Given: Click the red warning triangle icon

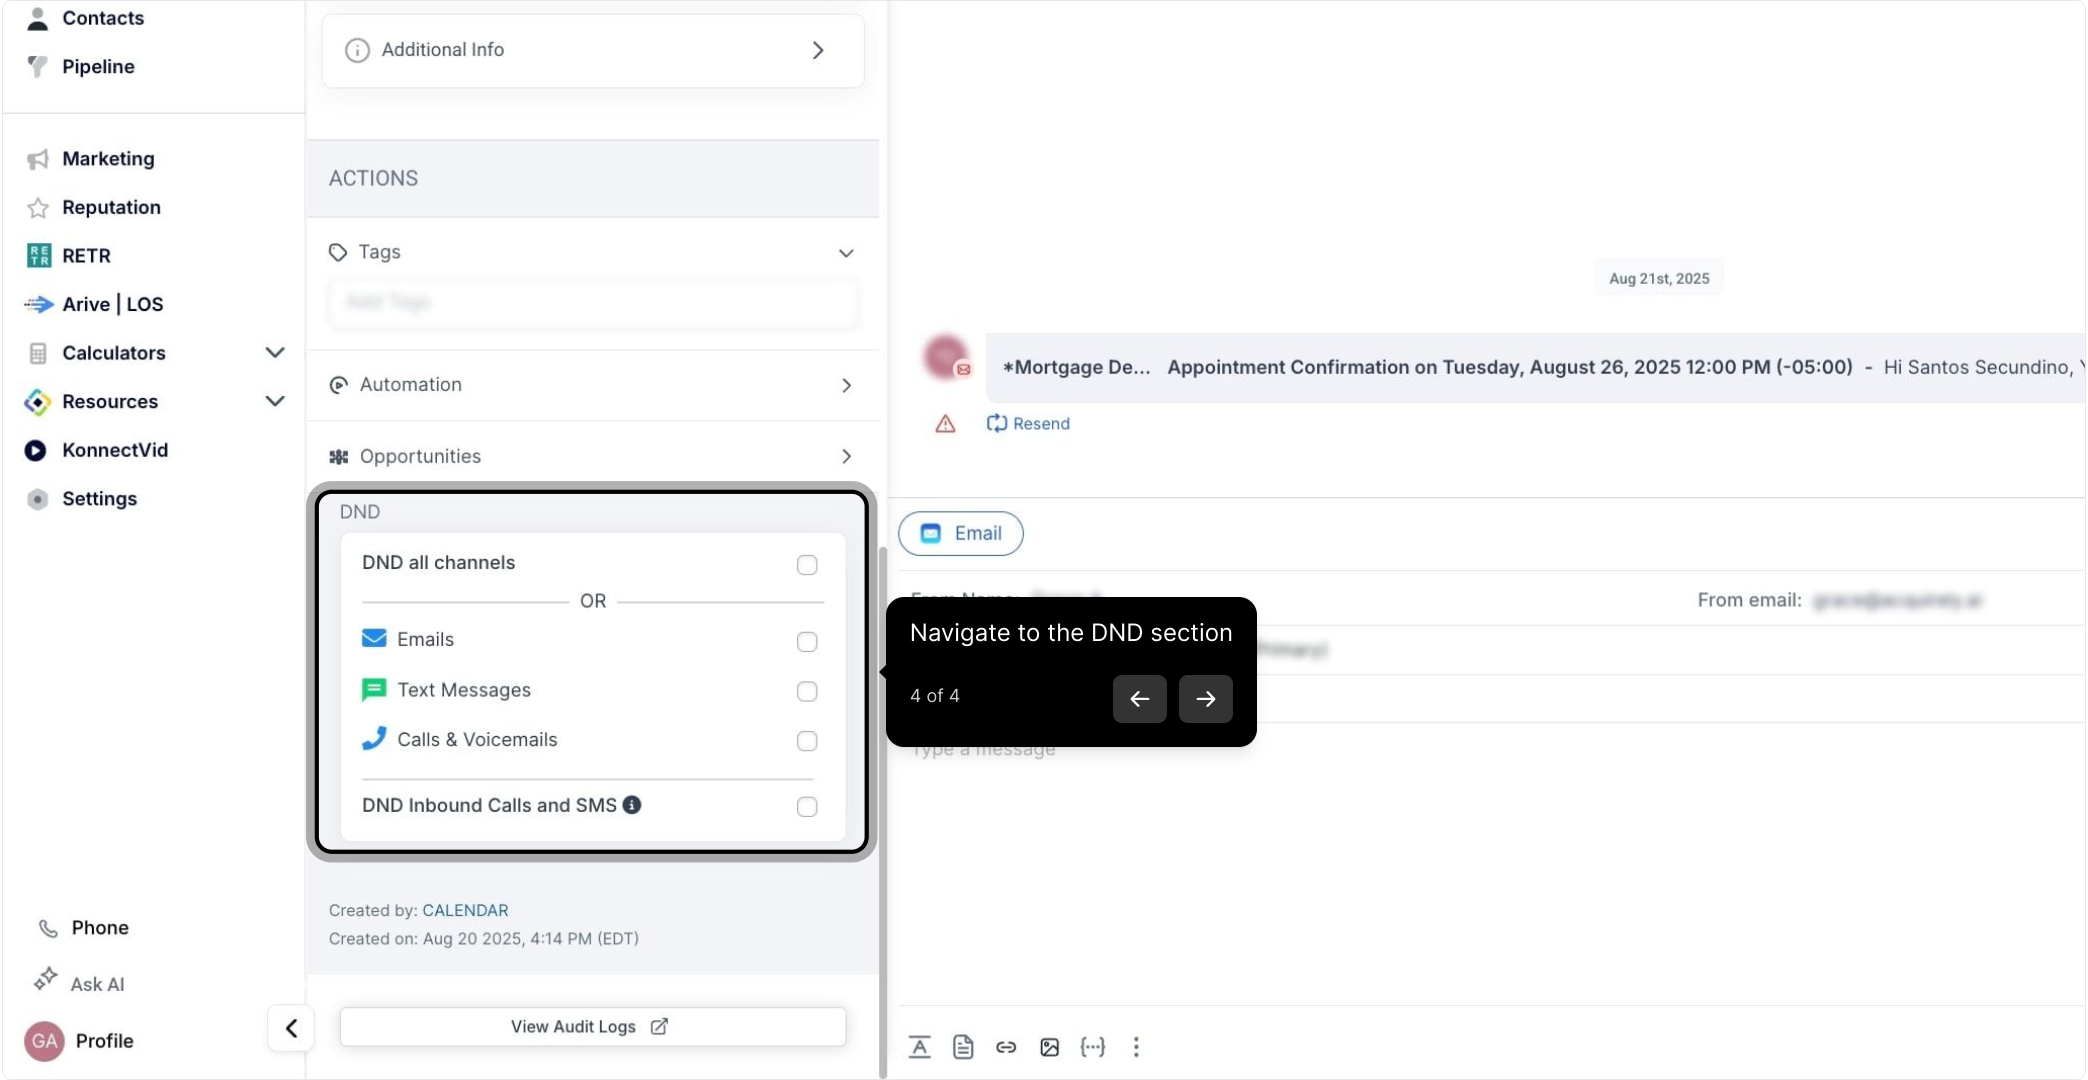Looking at the screenshot, I should [945, 424].
